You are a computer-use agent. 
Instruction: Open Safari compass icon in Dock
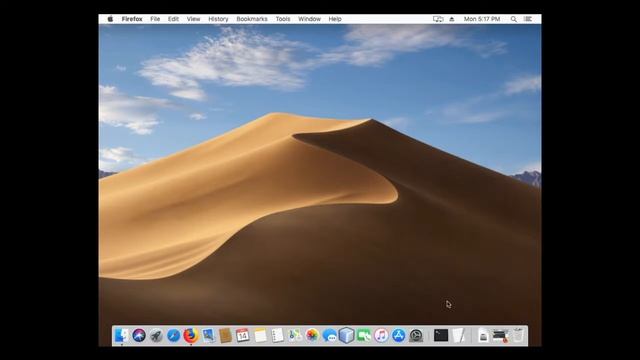coord(173,336)
